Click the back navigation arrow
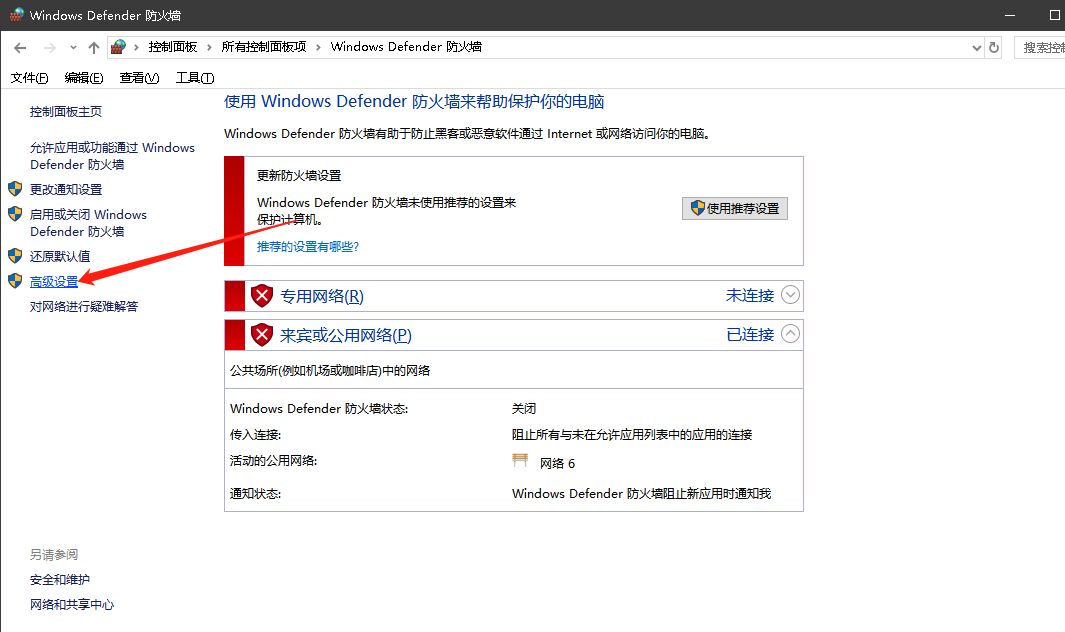This screenshot has height=632, width=1065. [22, 47]
